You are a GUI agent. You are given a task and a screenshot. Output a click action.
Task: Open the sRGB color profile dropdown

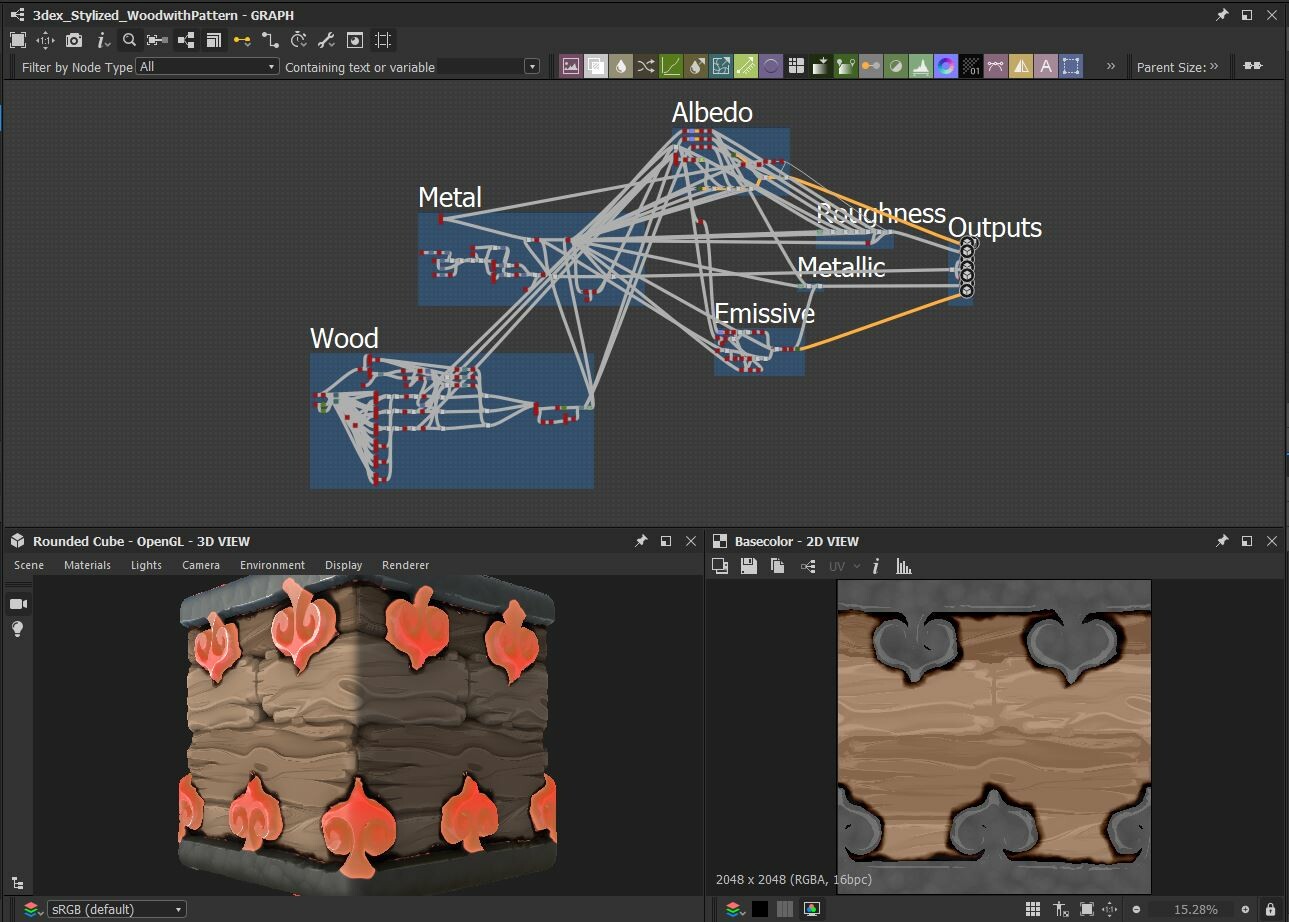[x=115, y=909]
